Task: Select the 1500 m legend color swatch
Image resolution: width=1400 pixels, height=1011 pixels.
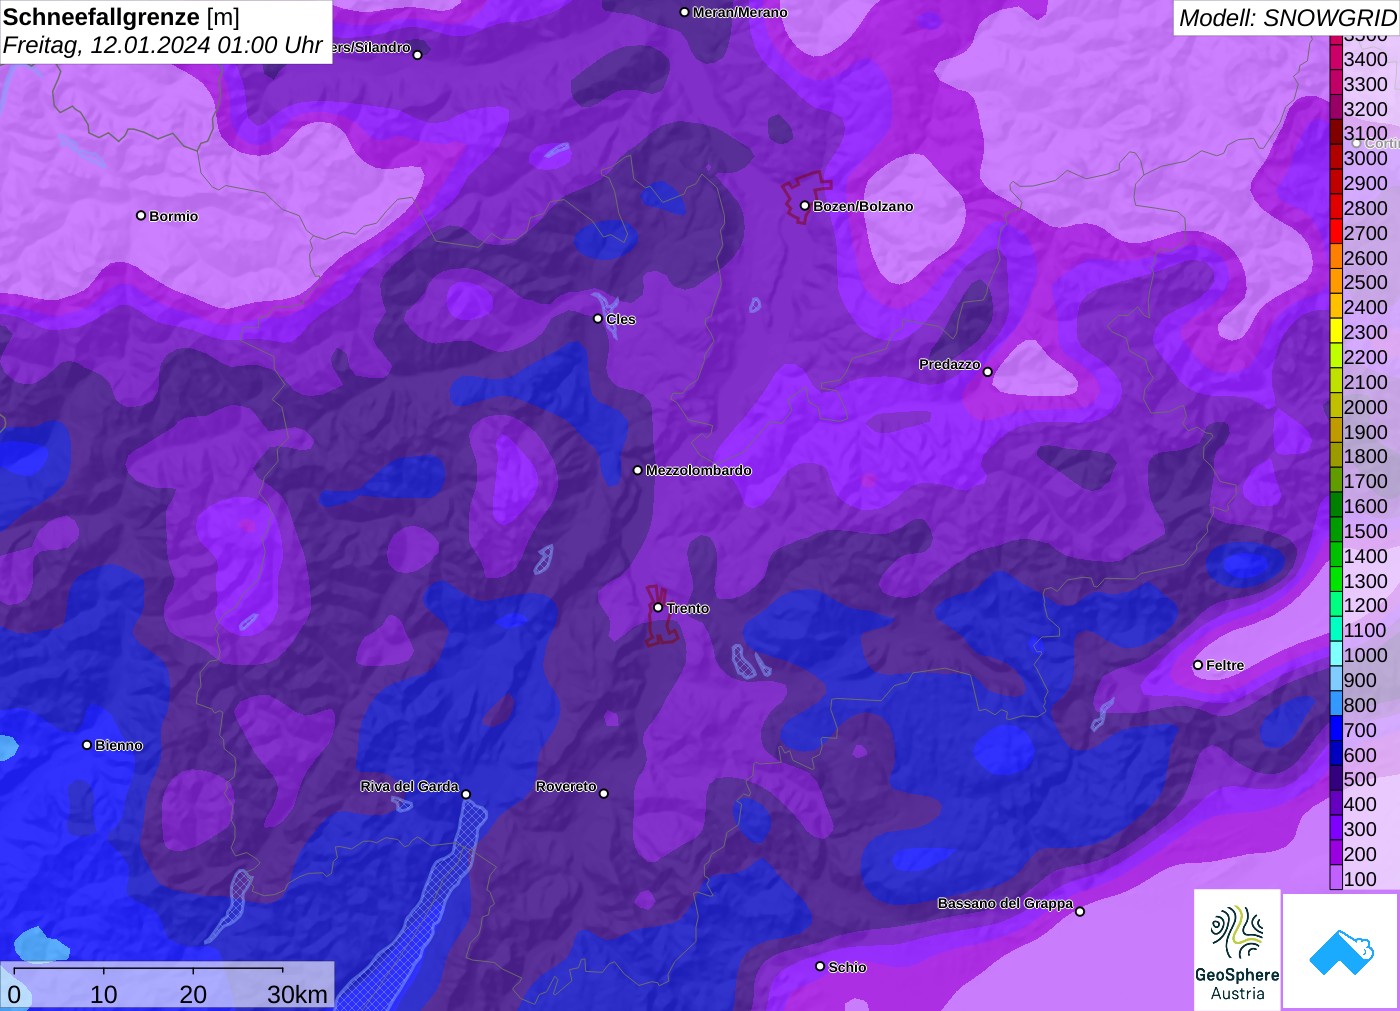Action: 1336,530
